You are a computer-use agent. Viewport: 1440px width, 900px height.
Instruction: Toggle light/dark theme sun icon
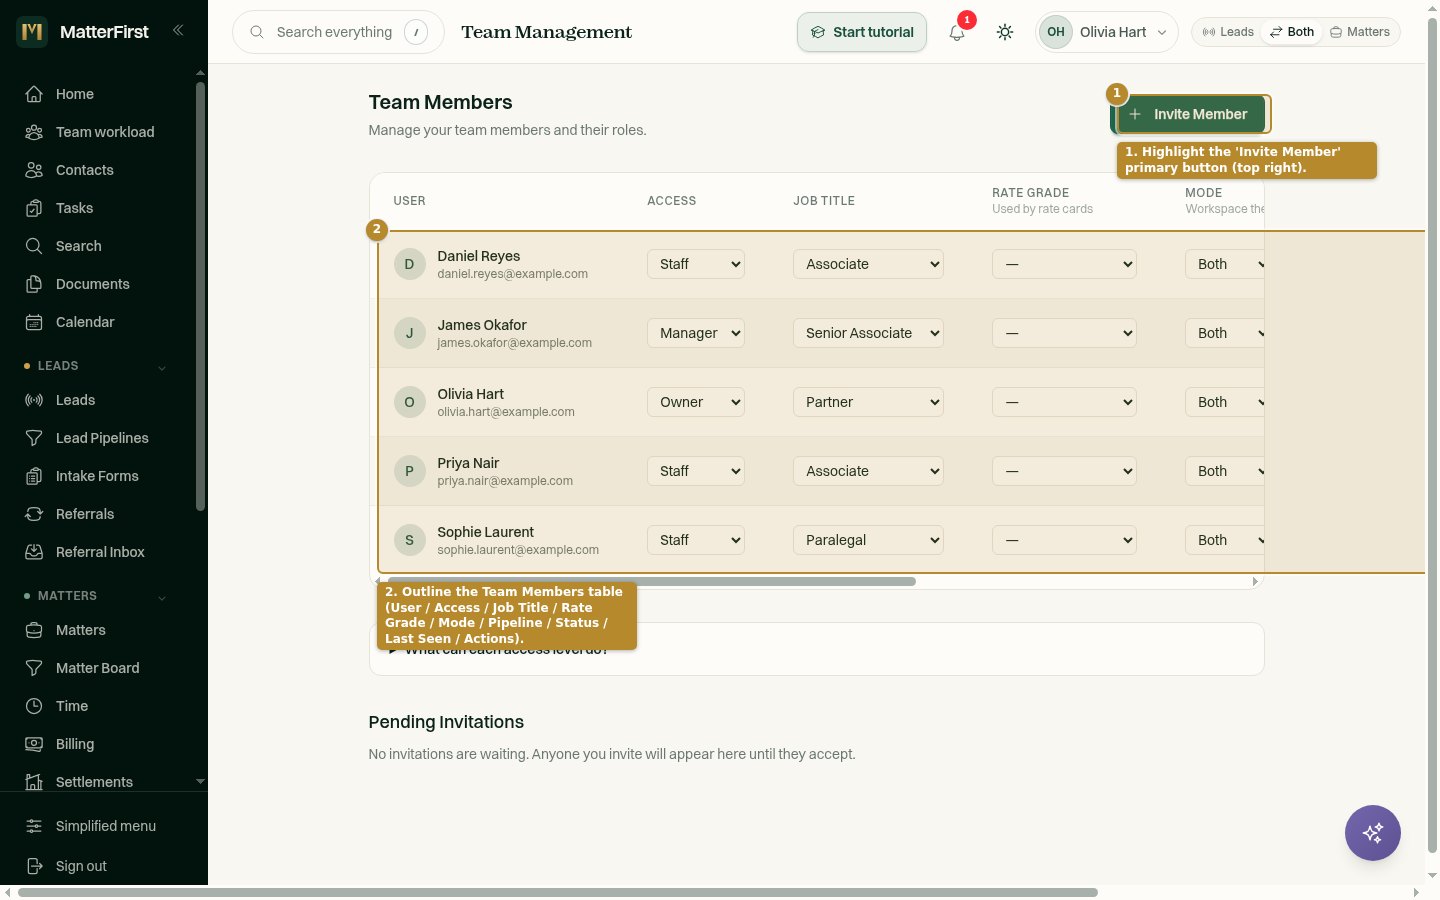(x=1005, y=32)
